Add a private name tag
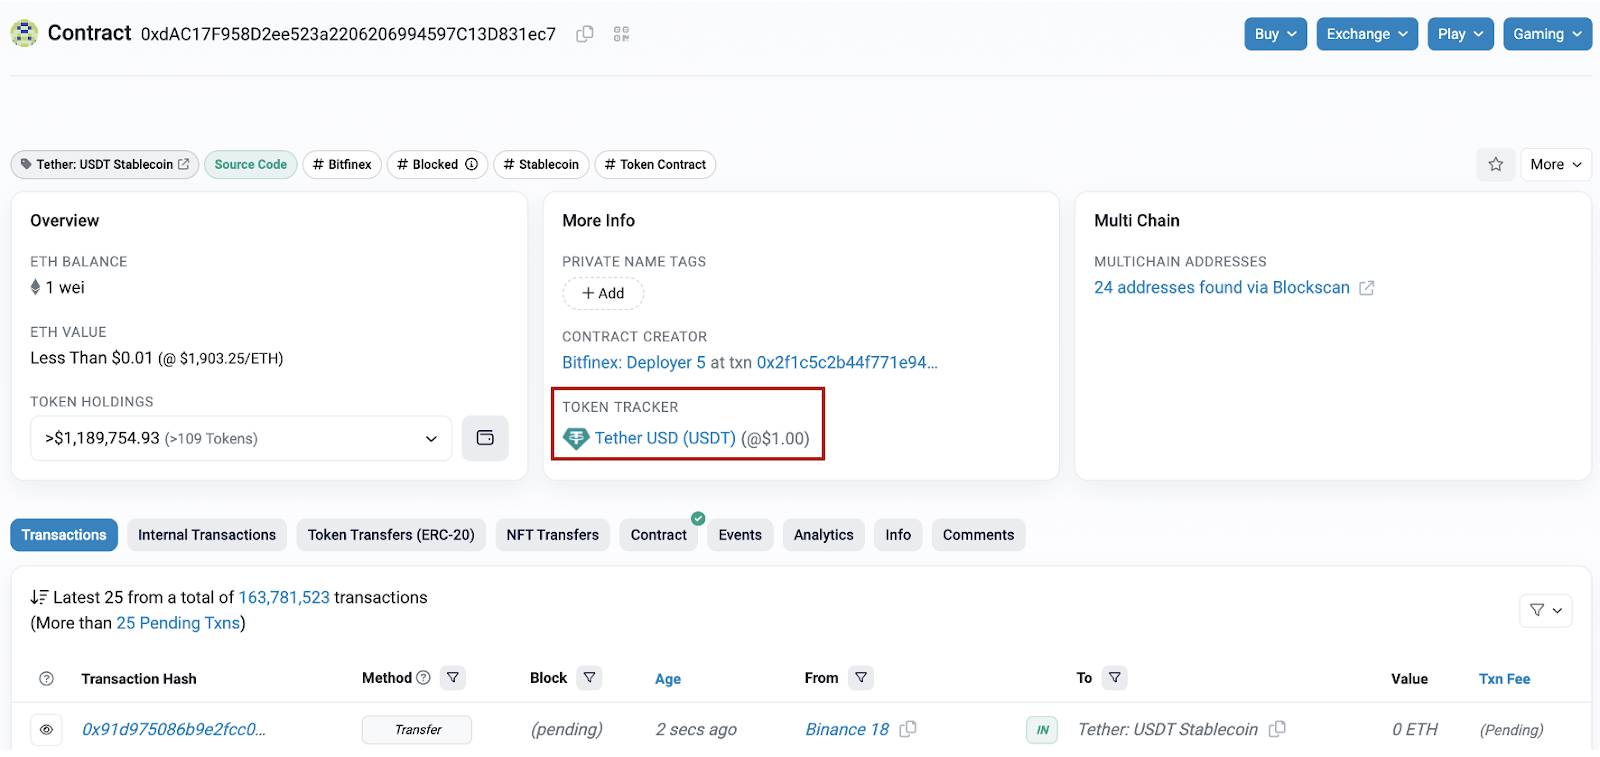Viewport: 1600px width, 757px height. [x=603, y=293]
